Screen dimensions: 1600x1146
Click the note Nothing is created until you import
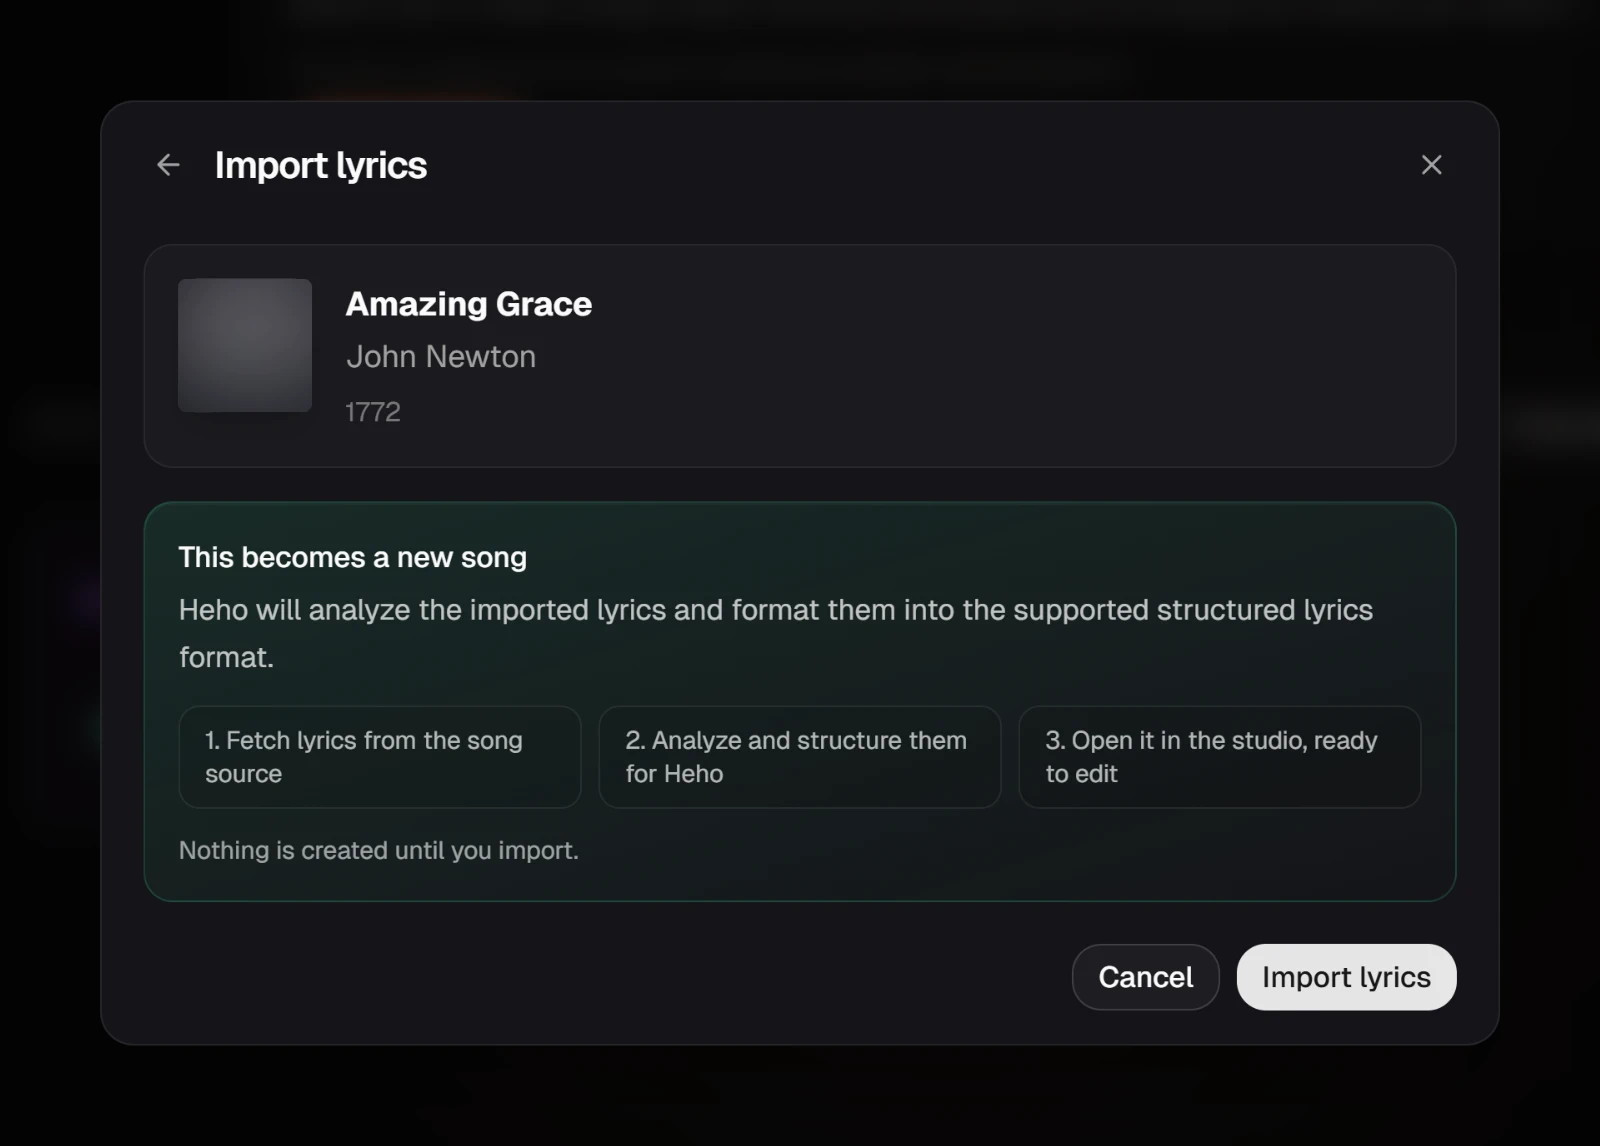[x=379, y=851]
